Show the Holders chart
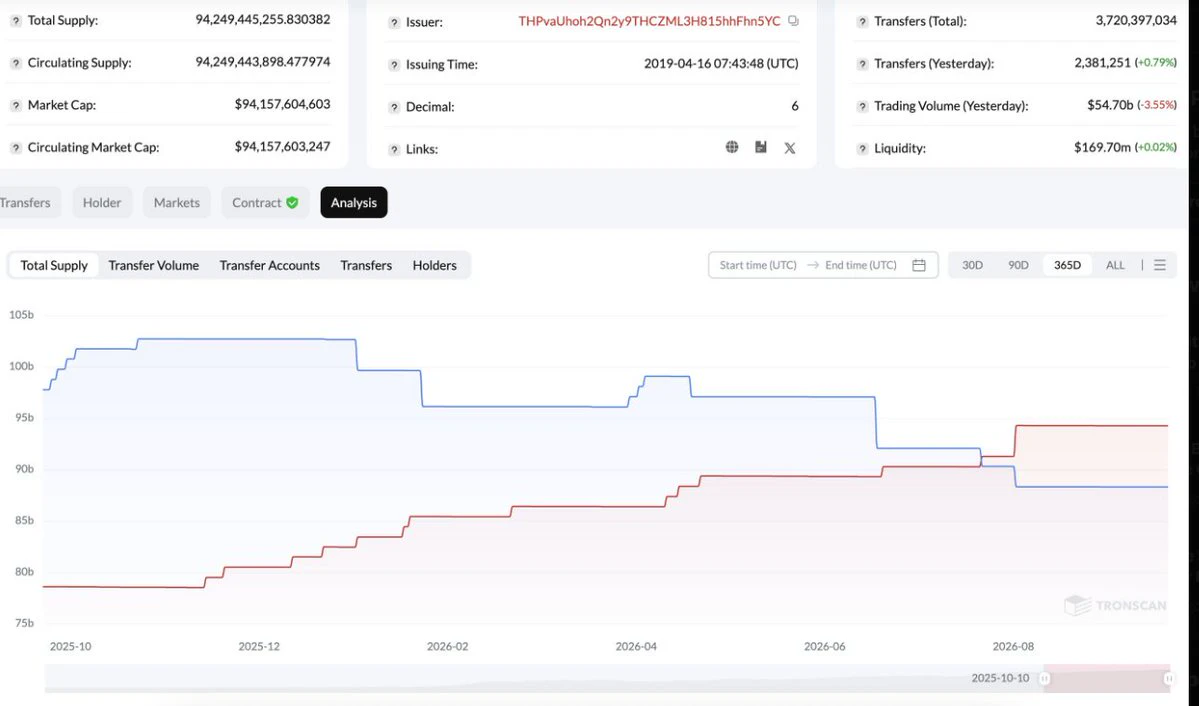The width and height of the screenshot is (1199, 706). 434,265
